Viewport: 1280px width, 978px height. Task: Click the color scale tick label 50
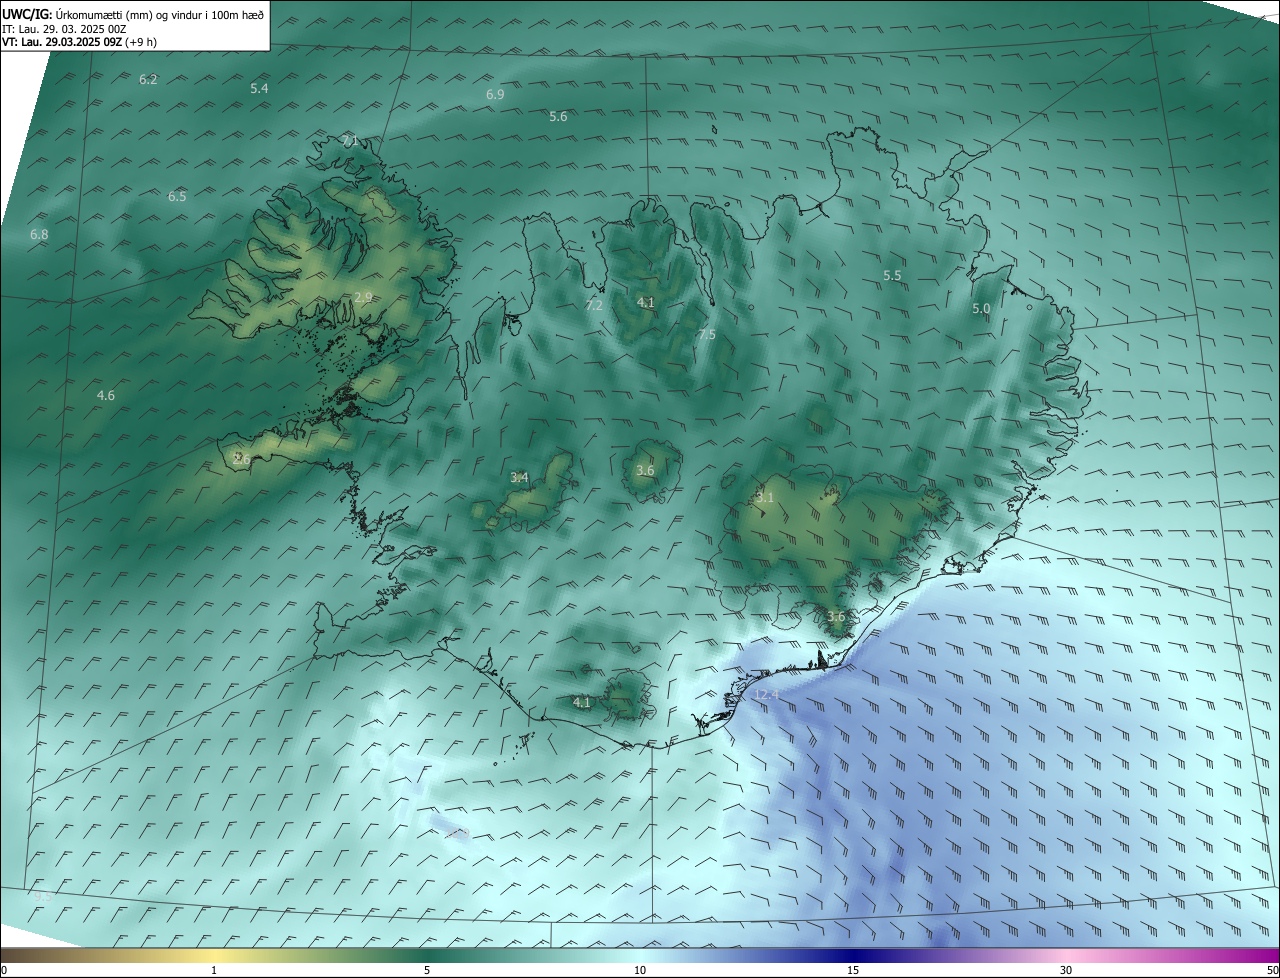click(1272, 970)
